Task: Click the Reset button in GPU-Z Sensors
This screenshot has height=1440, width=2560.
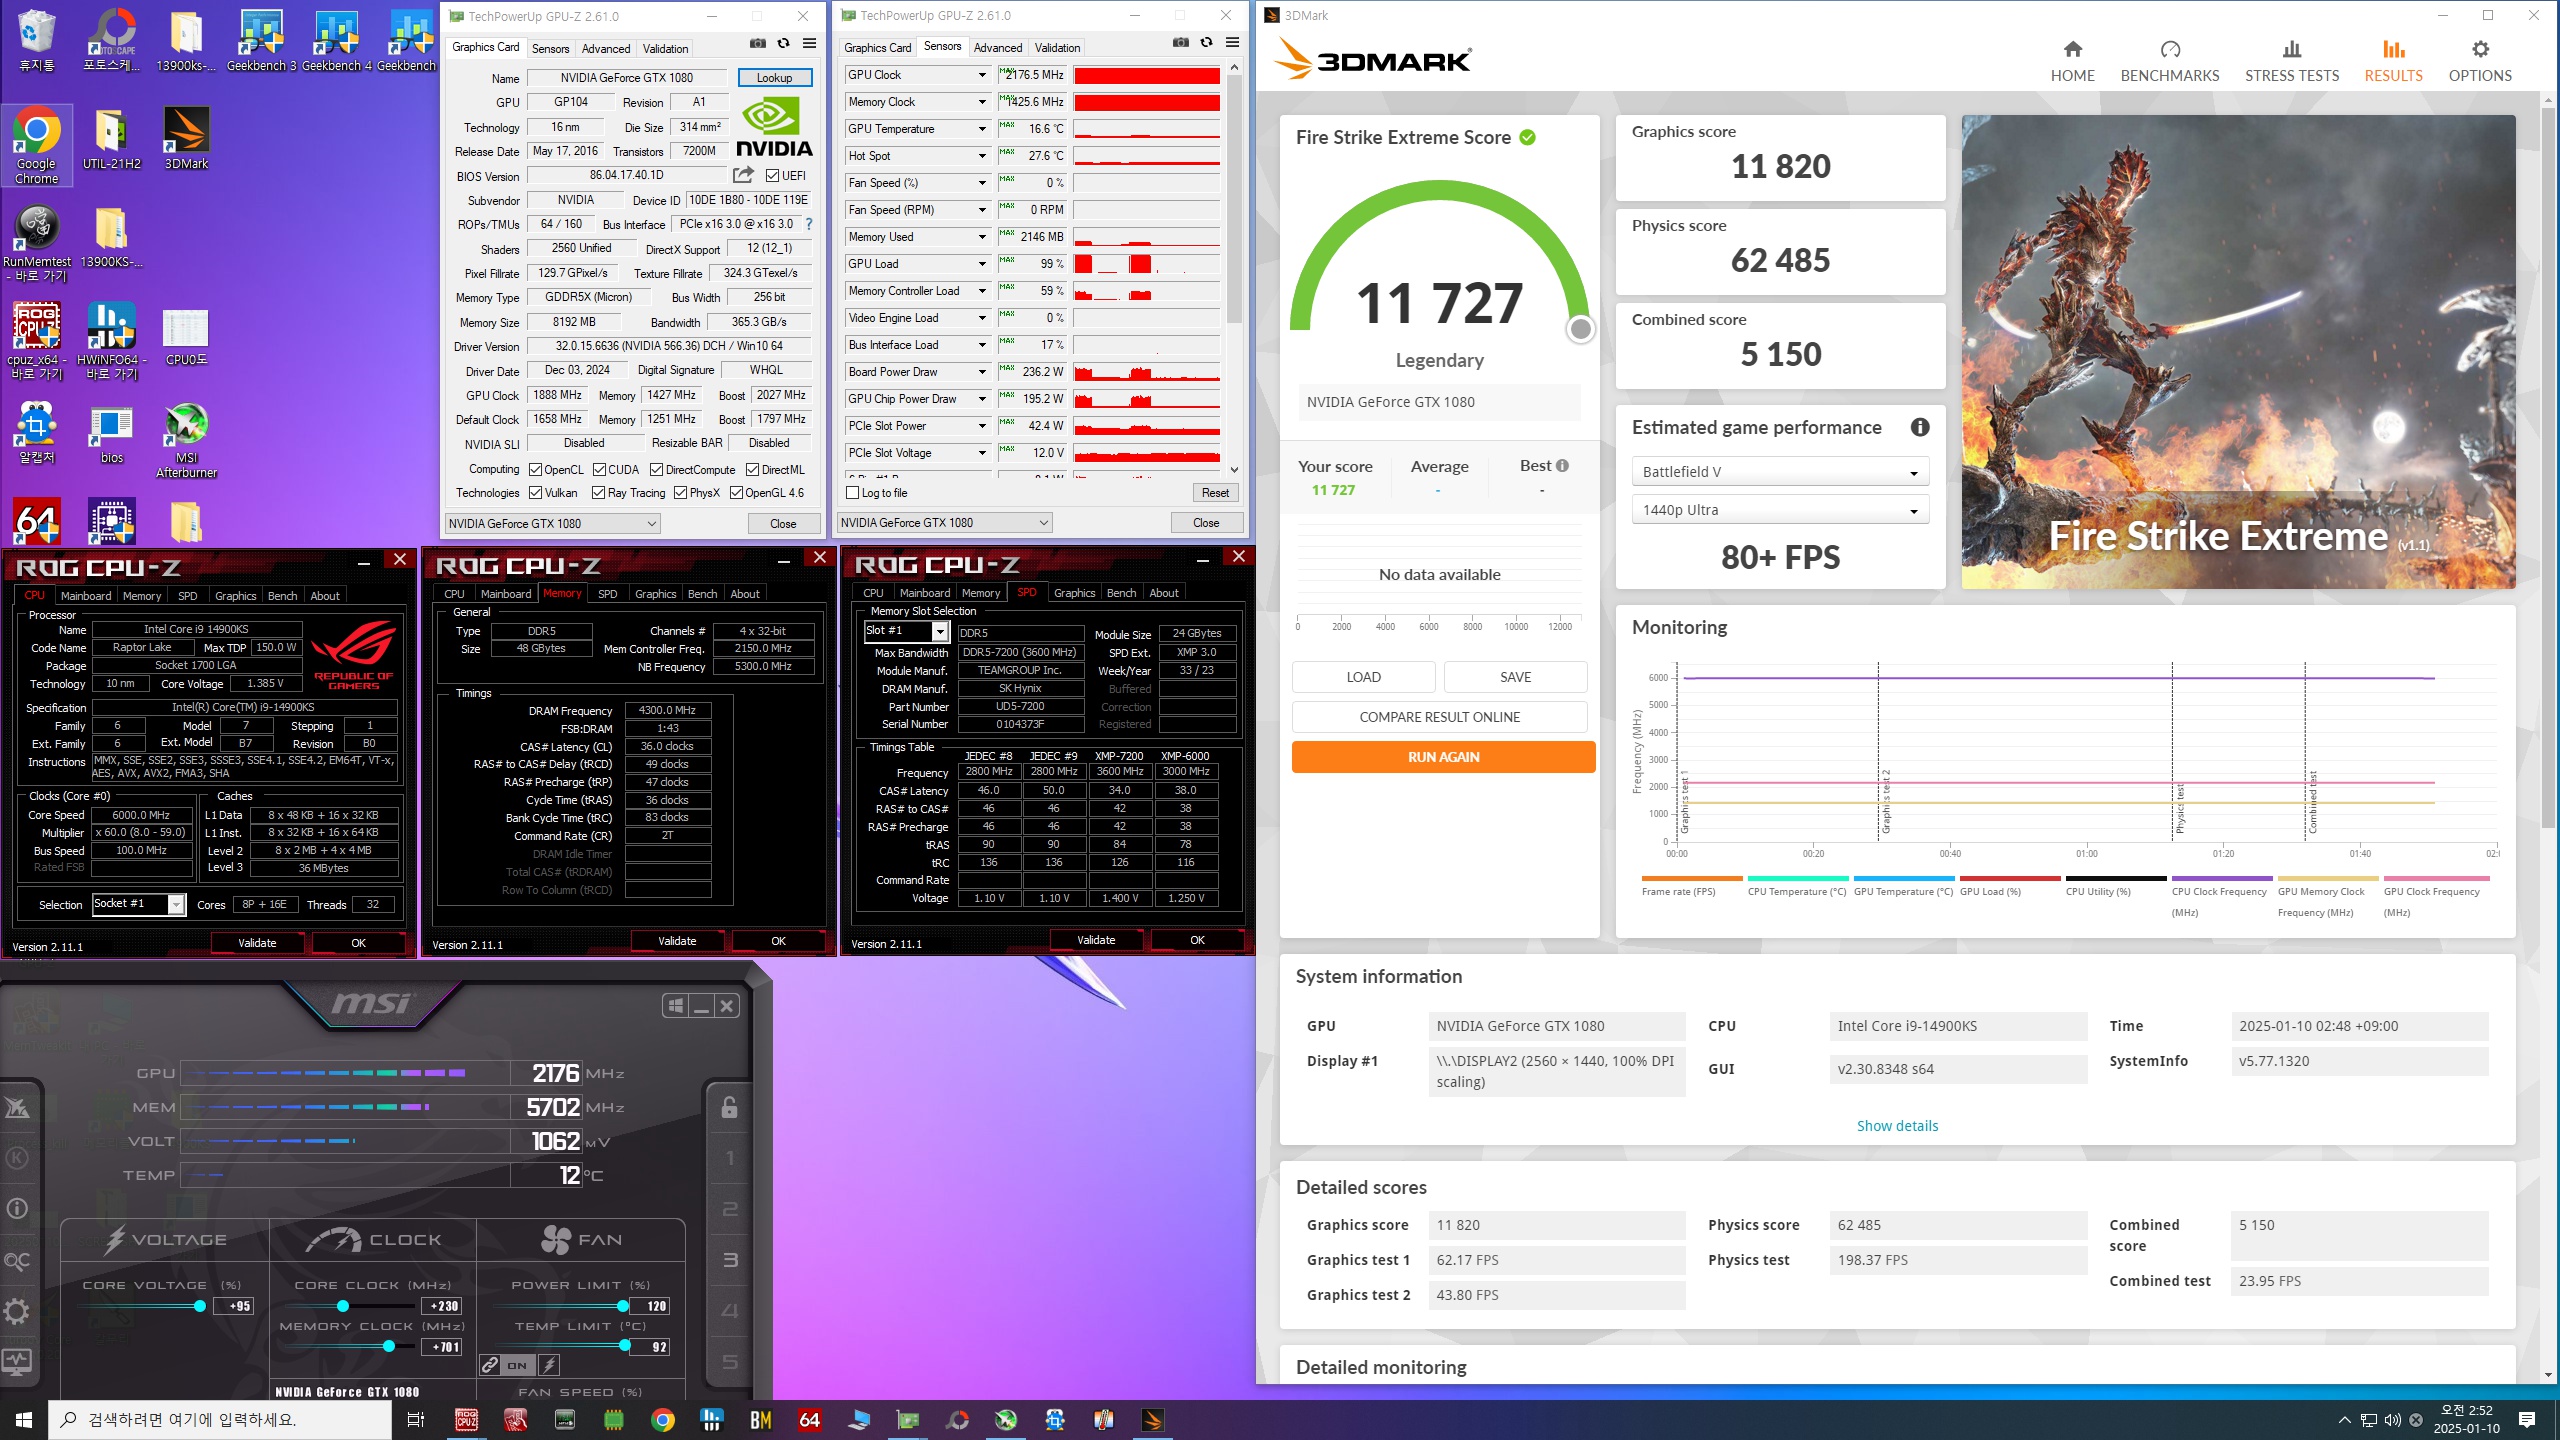Action: (x=1215, y=492)
